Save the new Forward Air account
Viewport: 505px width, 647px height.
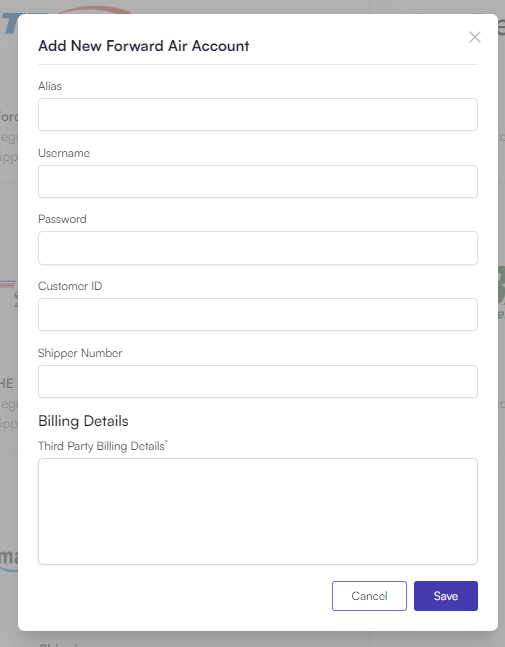point(446,596)
